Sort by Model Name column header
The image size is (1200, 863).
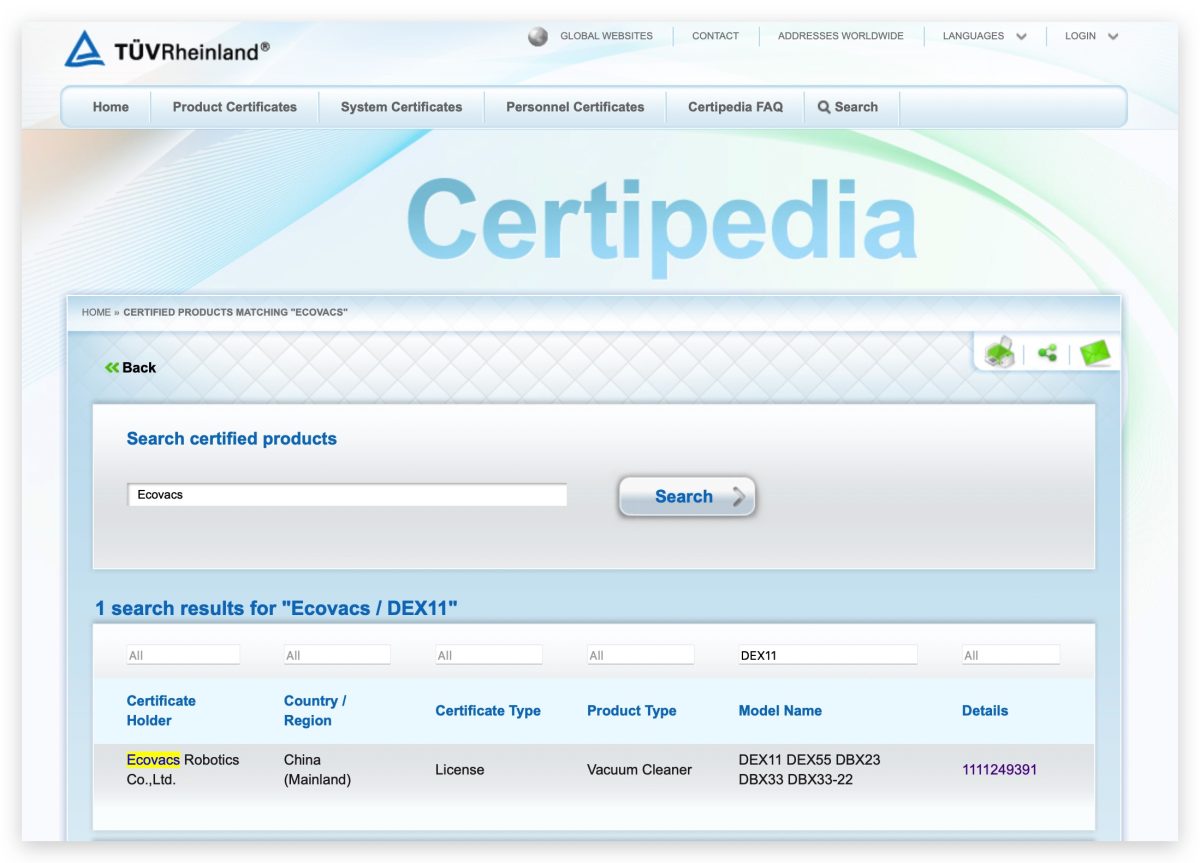click(x=780, y=711)
